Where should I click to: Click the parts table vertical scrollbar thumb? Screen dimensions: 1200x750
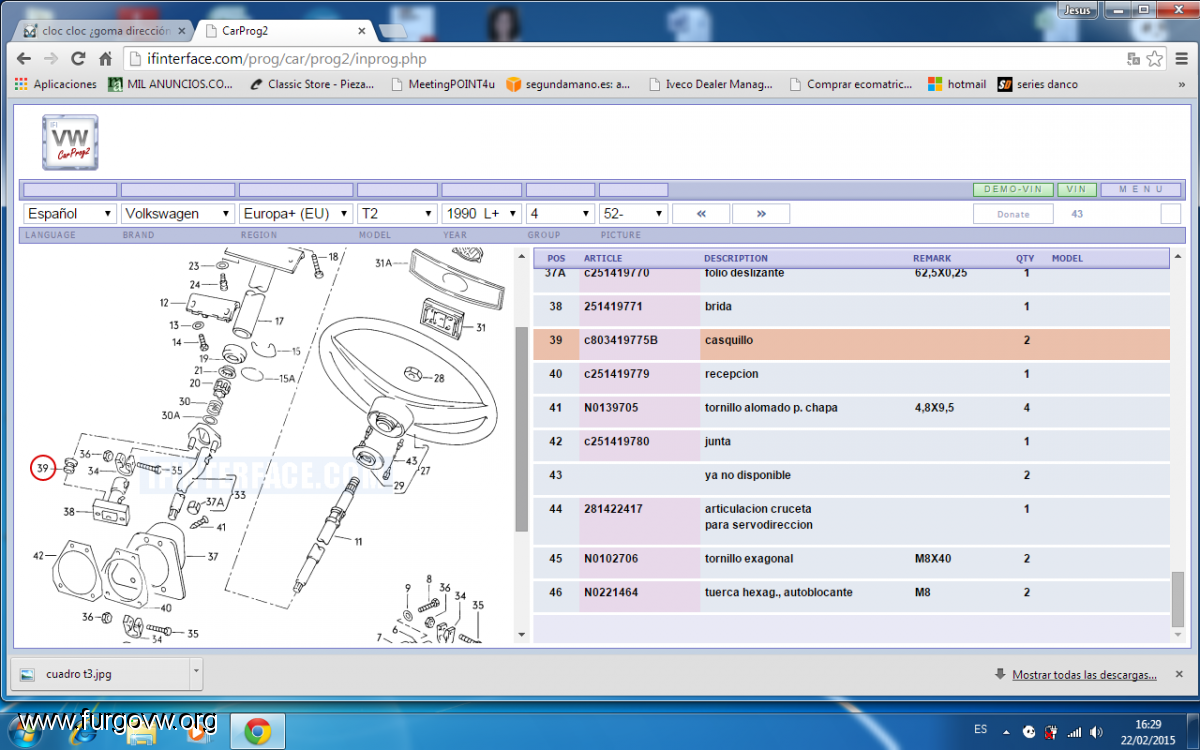coord(1178,598)
